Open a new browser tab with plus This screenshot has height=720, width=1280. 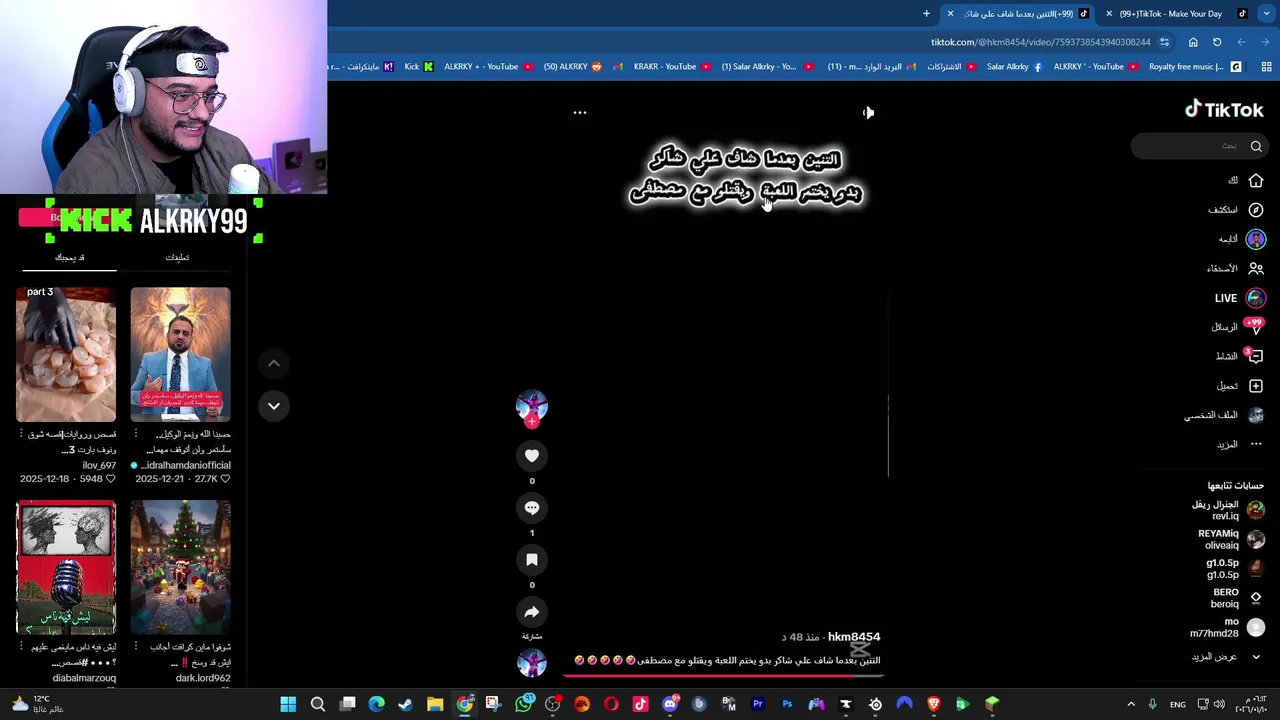(926, 14)
